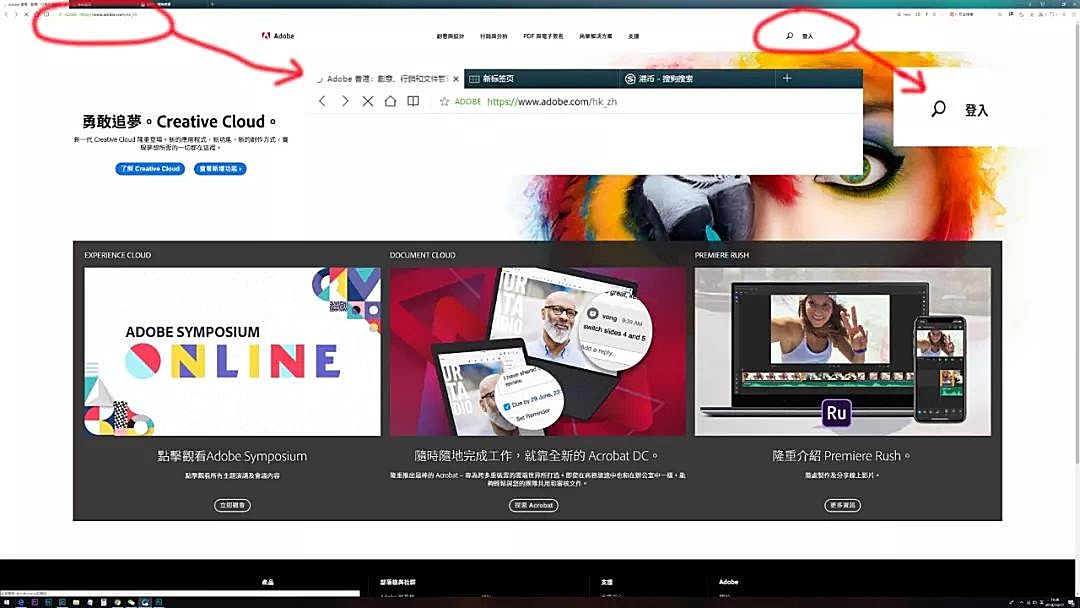The height and width of the screenshot is (608, 1080).
Task: Click the 探索 Acrobat button
Action: point(534,505)
